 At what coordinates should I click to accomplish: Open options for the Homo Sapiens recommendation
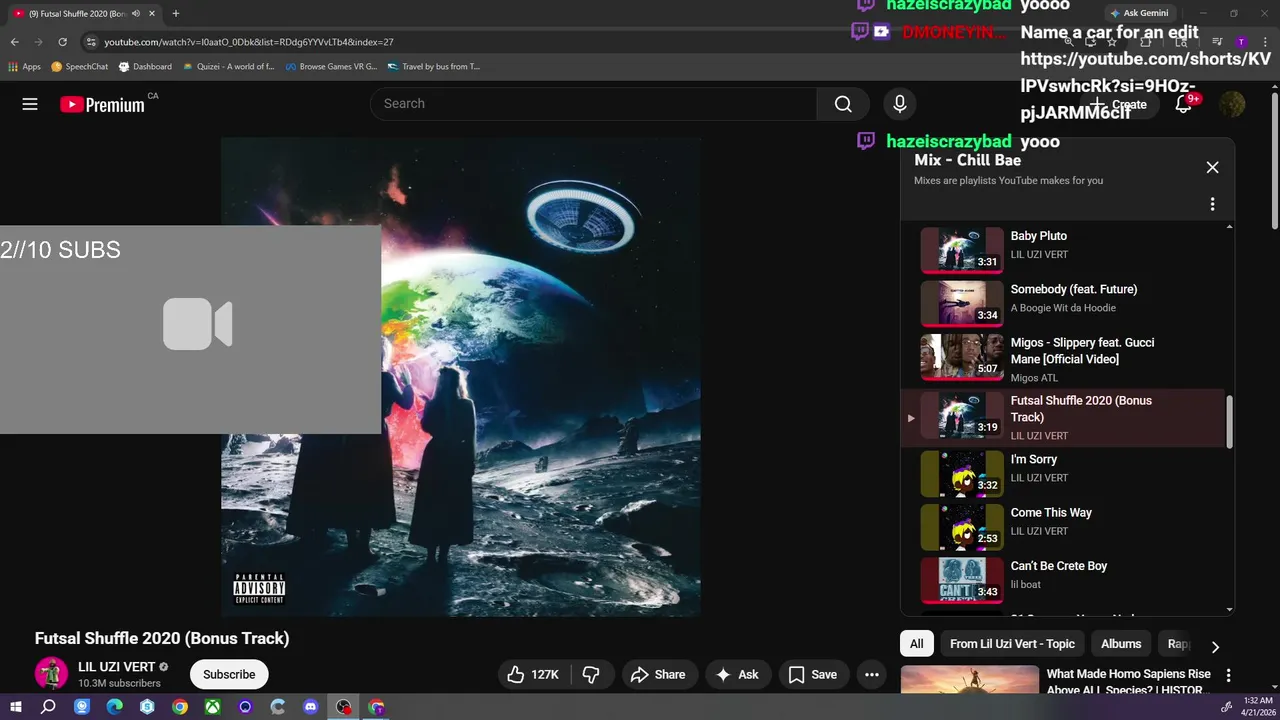pyautogui.click(x=1229, y=676)
